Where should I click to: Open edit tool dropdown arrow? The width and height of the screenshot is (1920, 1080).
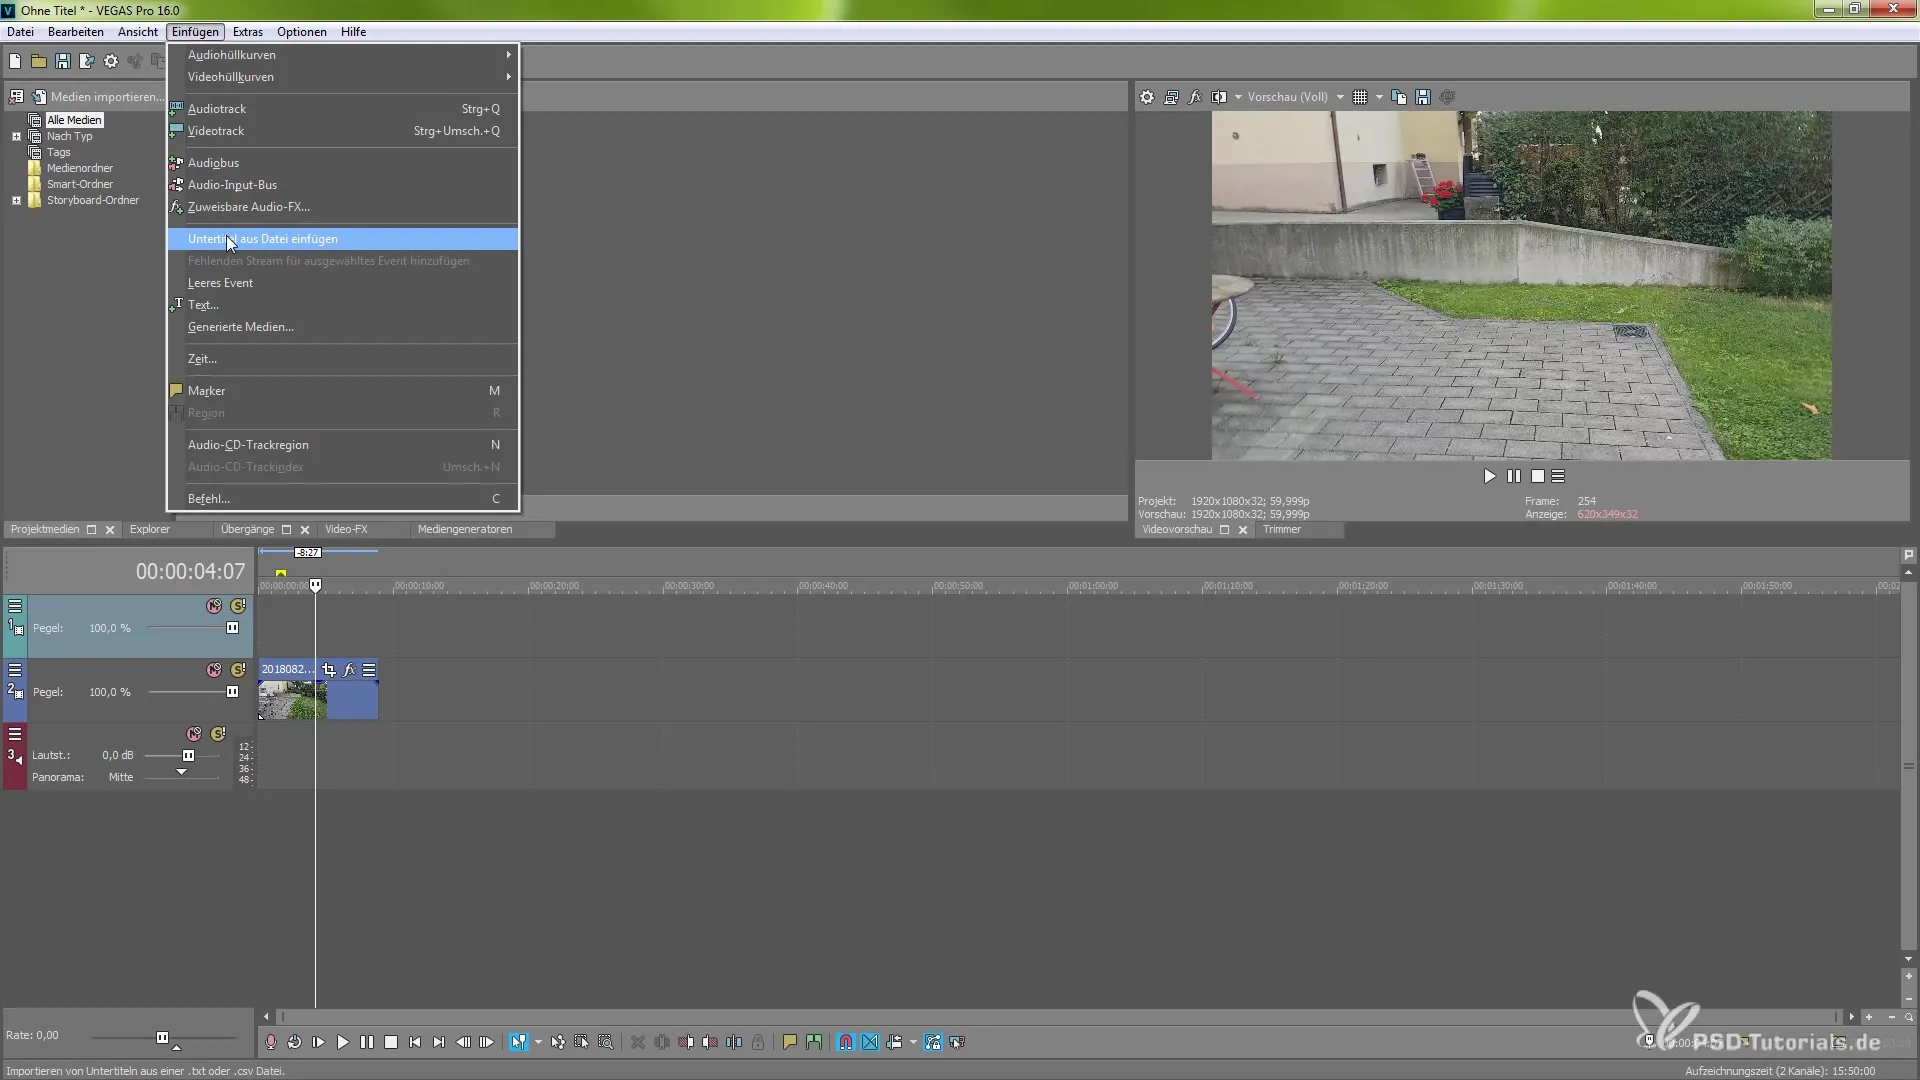coord(538,1042)
